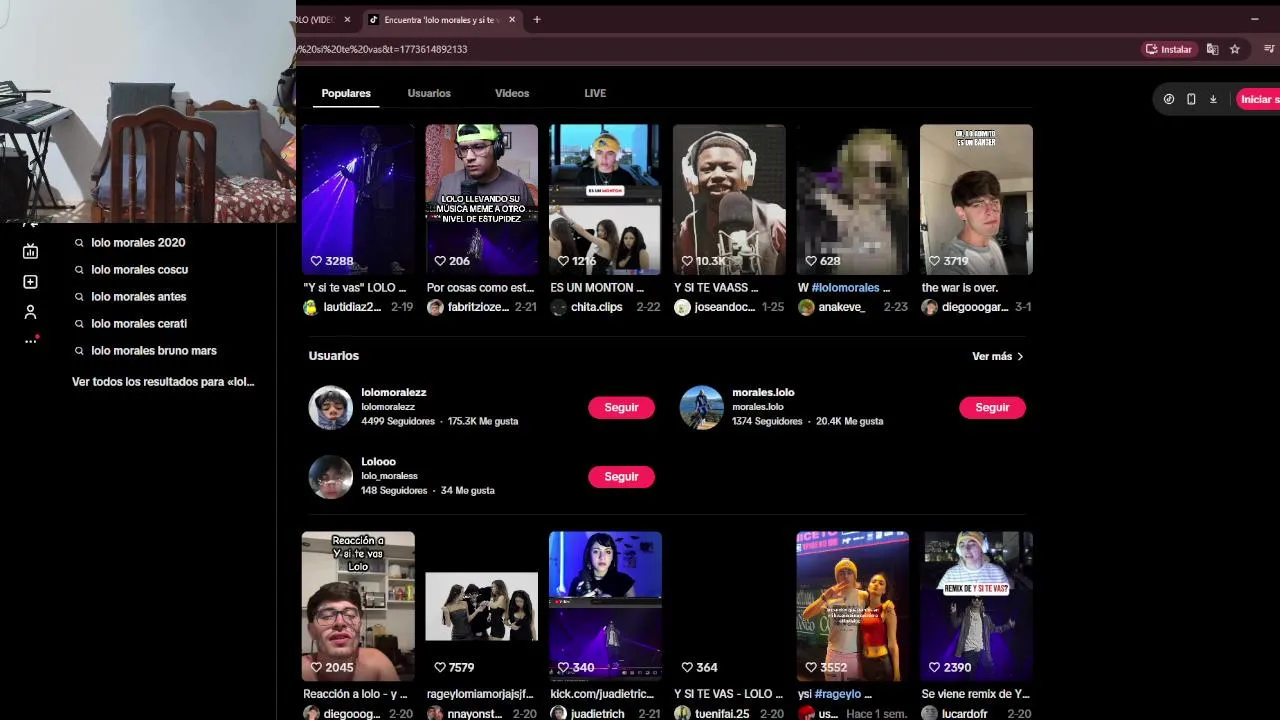
Task: Switch to the Usuarios tab
Action: (429, 93)
